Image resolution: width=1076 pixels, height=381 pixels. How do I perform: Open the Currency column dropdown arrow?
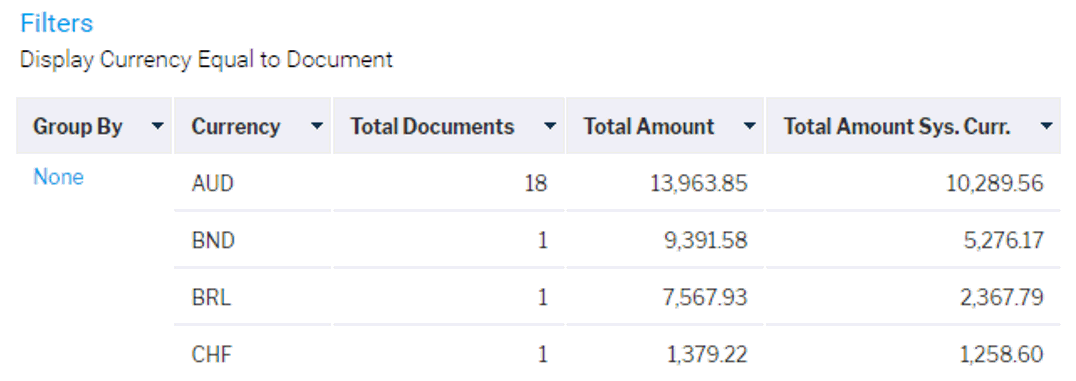point(316,126)
